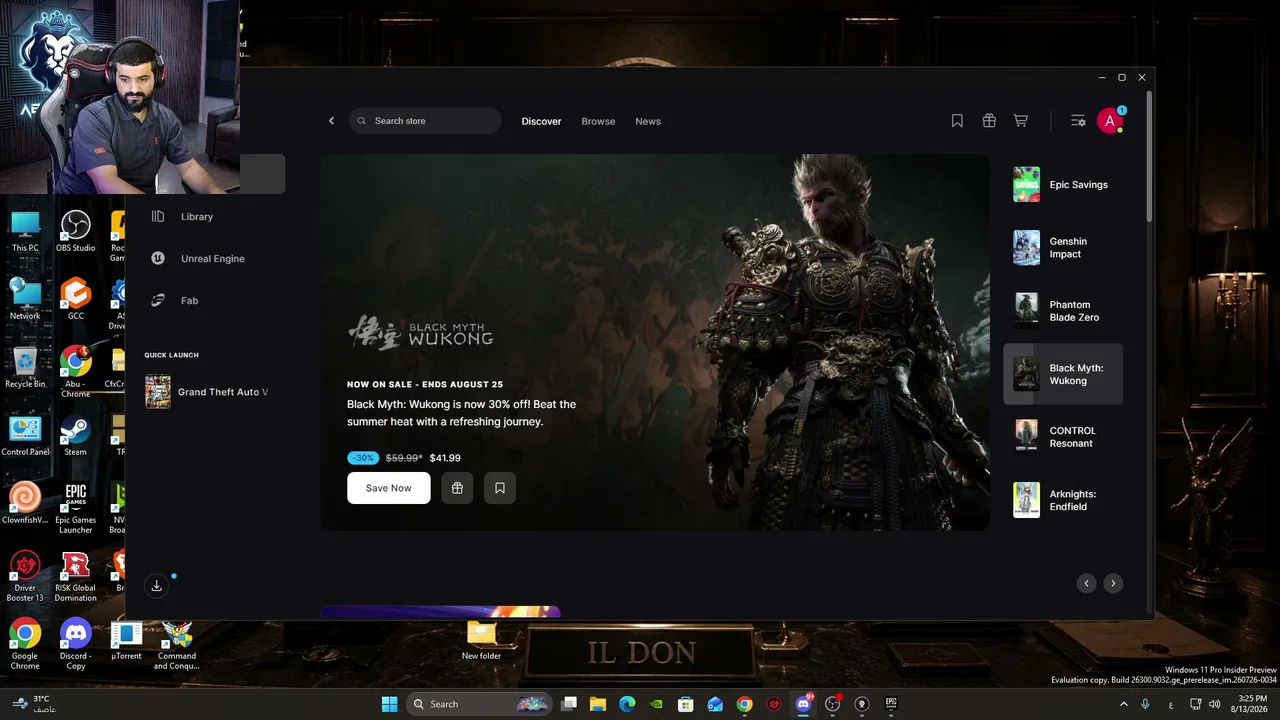Open Discord from the taskbar

coord(803,704)
